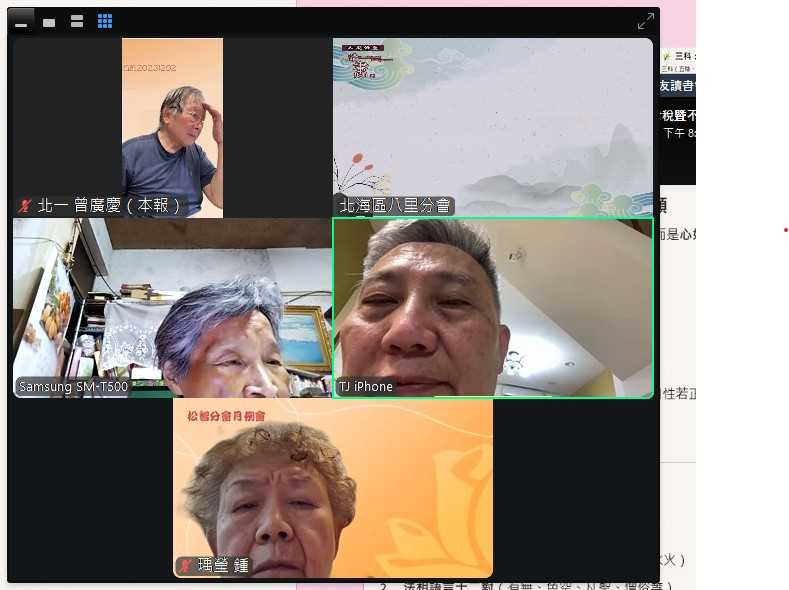This screenshot has width=789, height=590.
Task: Click the 北一 曾廣慶（本報）name label
Action: click(110, 206)
